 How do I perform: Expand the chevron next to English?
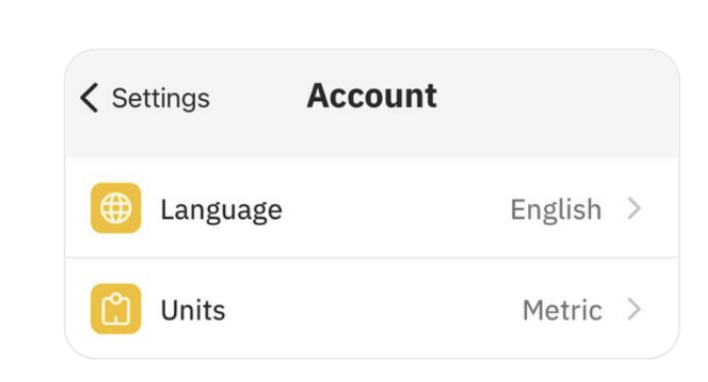pos(635,209)
